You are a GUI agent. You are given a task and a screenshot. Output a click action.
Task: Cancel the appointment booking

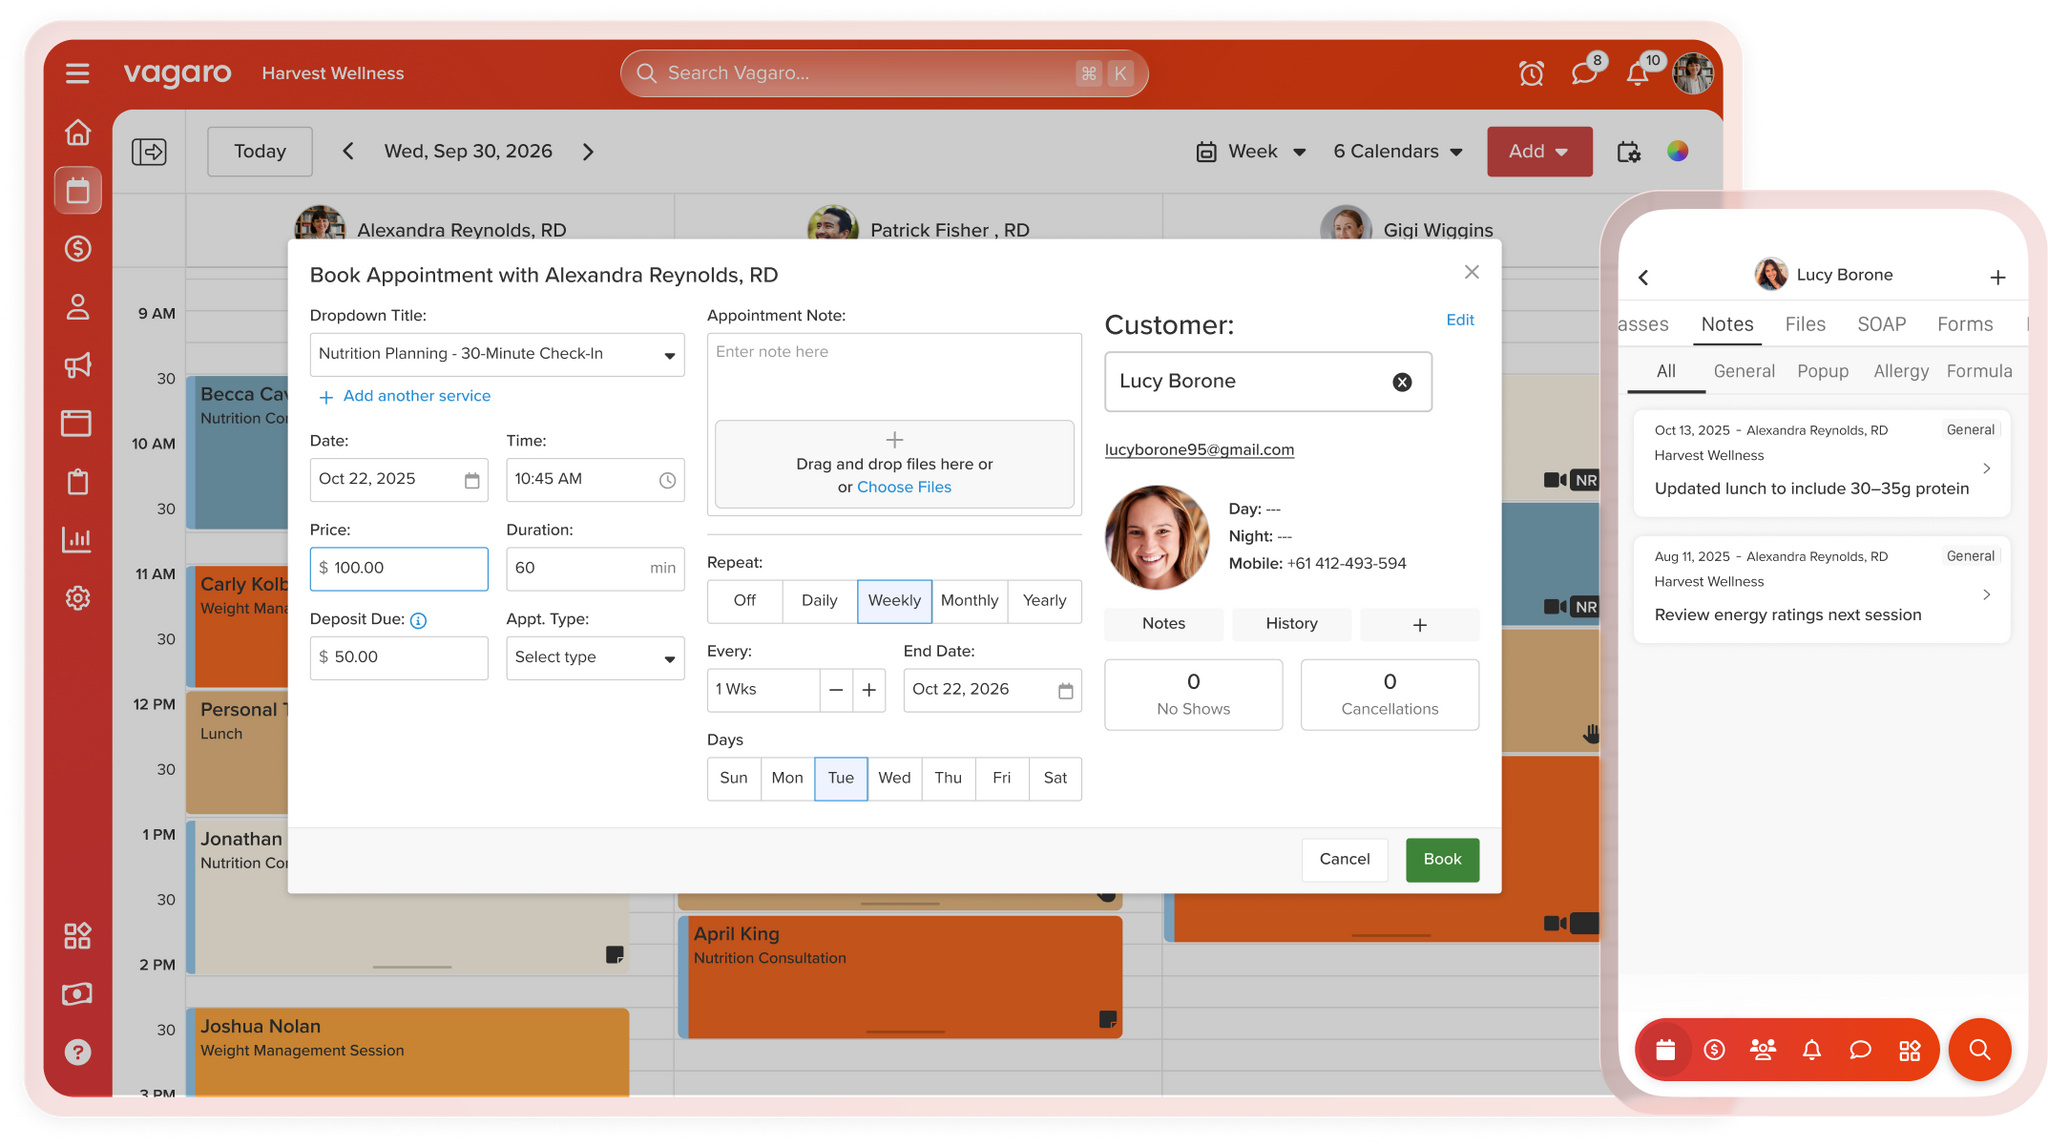point(1344,860)
